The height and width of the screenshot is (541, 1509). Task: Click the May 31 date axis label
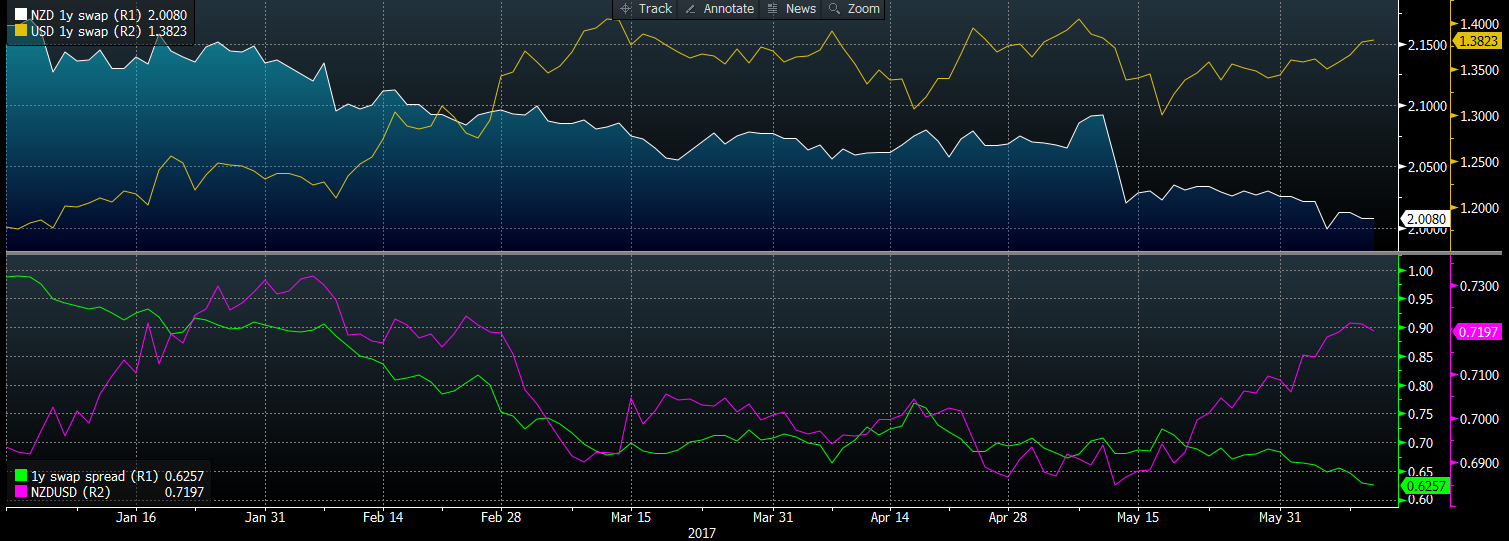tap(1281, 518)
